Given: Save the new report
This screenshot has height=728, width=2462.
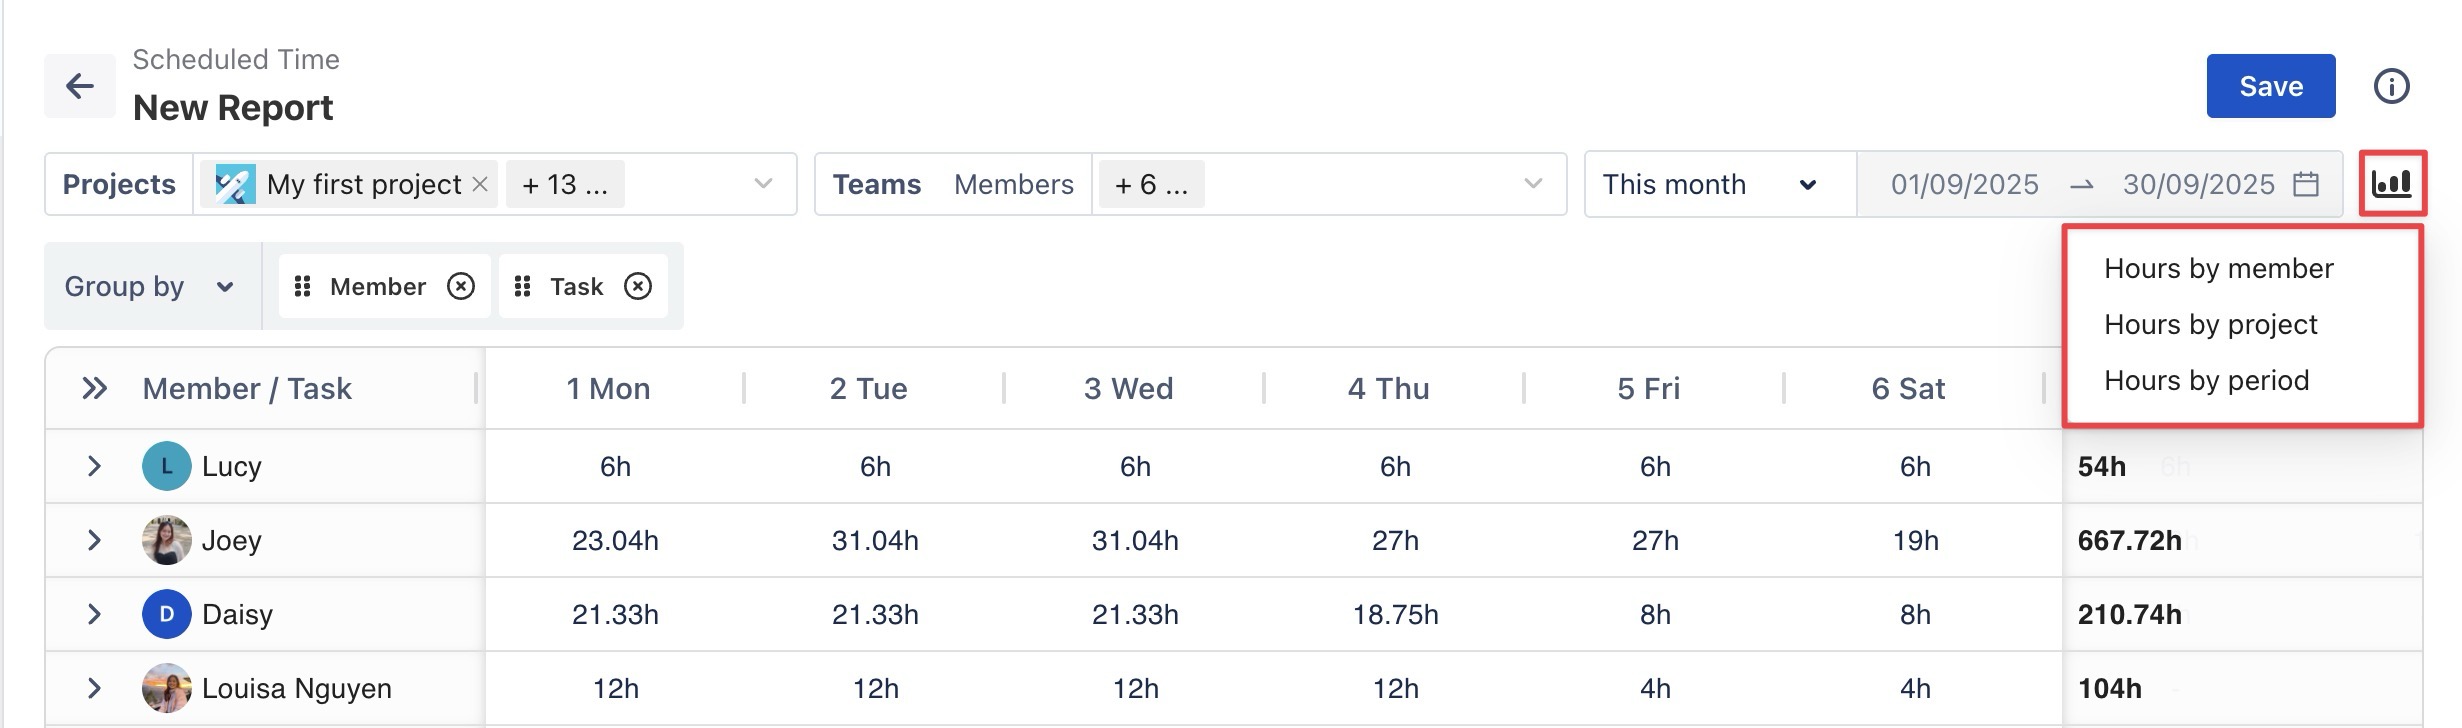Looking at the screenshot, I should (x=2270, y=86).
